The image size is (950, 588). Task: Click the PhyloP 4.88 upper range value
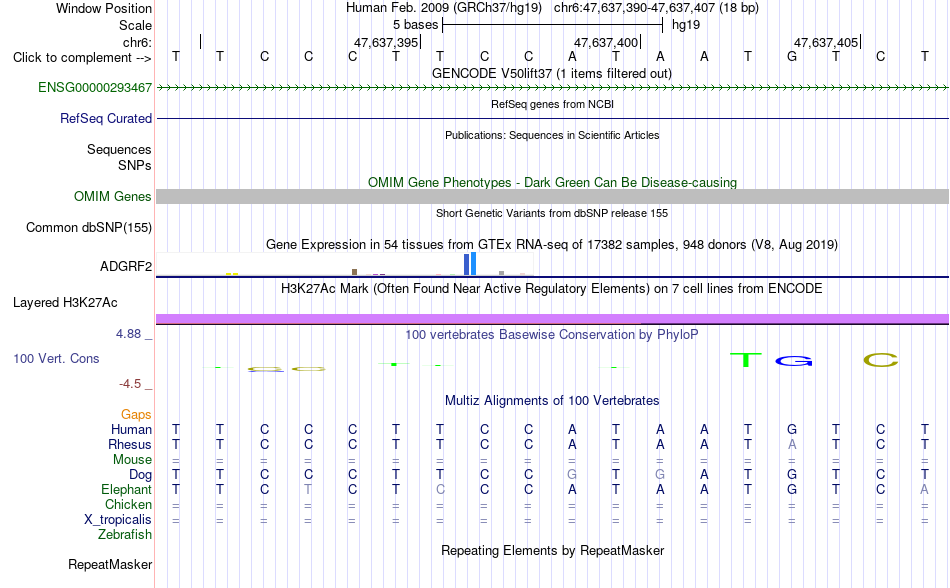click(x=128, y=334)
